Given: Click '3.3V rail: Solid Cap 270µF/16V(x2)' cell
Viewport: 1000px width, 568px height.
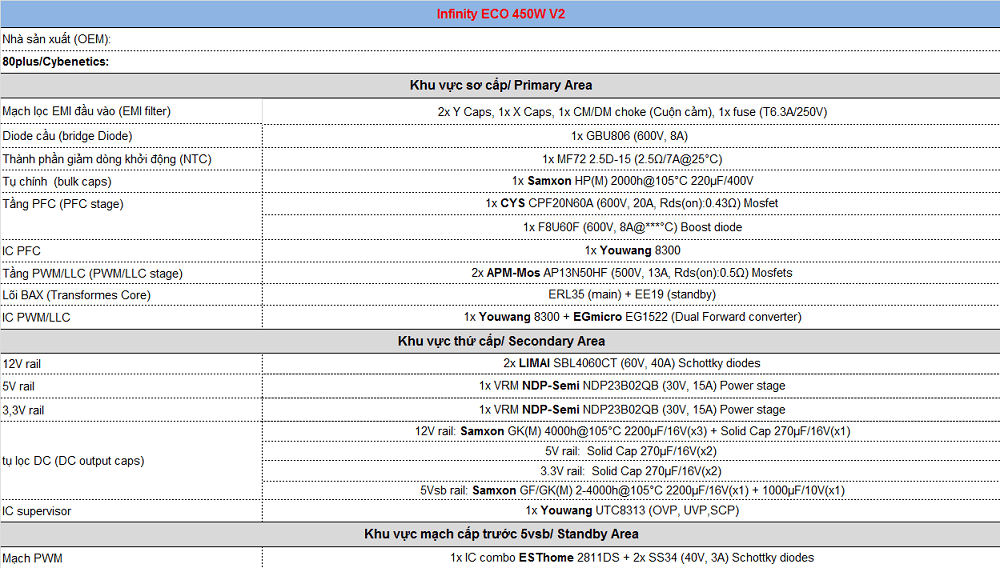Looking at the screenshot, I should click(x=631, y=471).
